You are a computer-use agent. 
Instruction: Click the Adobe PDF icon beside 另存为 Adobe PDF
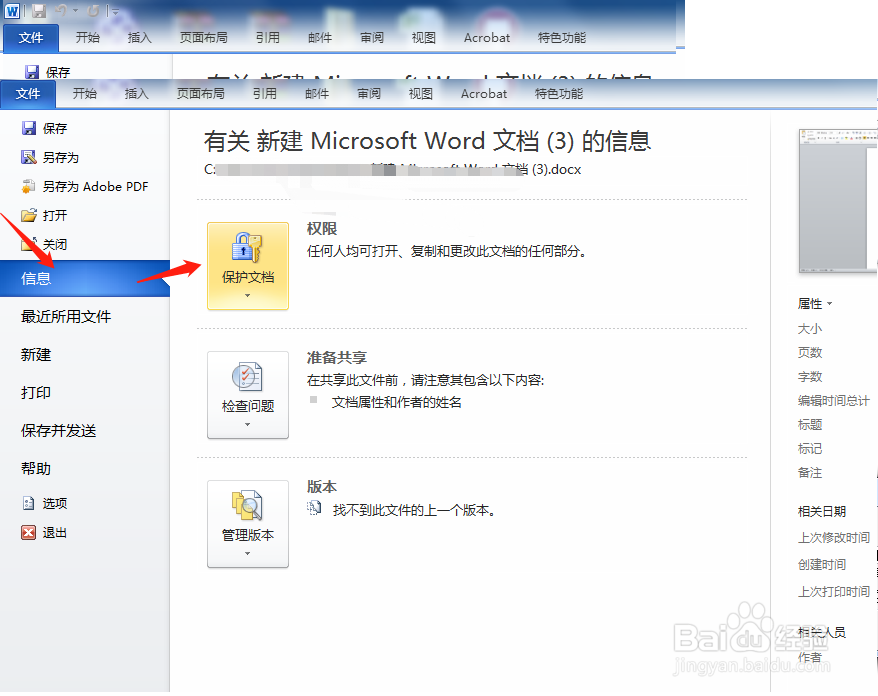click(29, 186)
